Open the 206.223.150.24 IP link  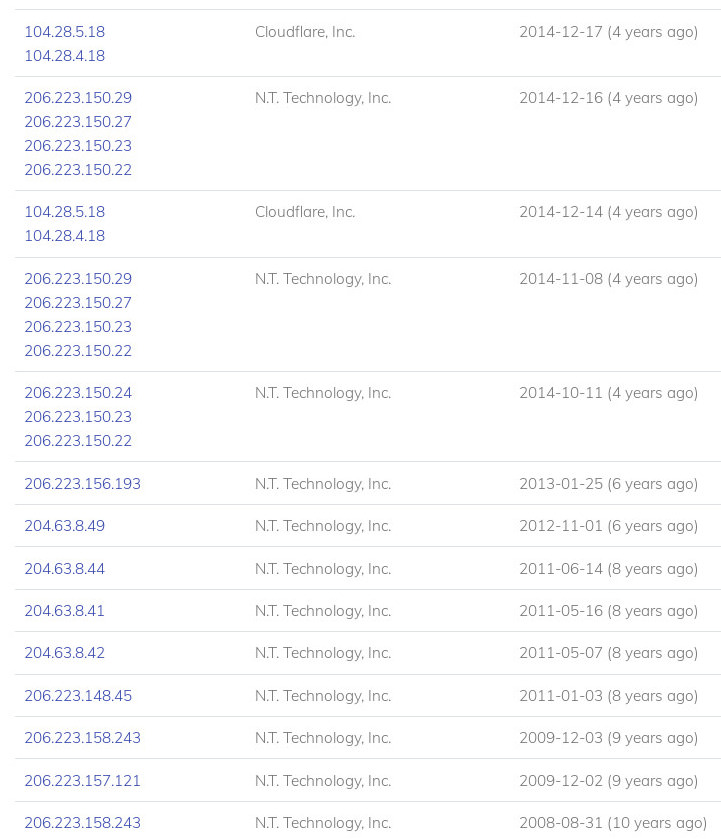click(78, 393)
